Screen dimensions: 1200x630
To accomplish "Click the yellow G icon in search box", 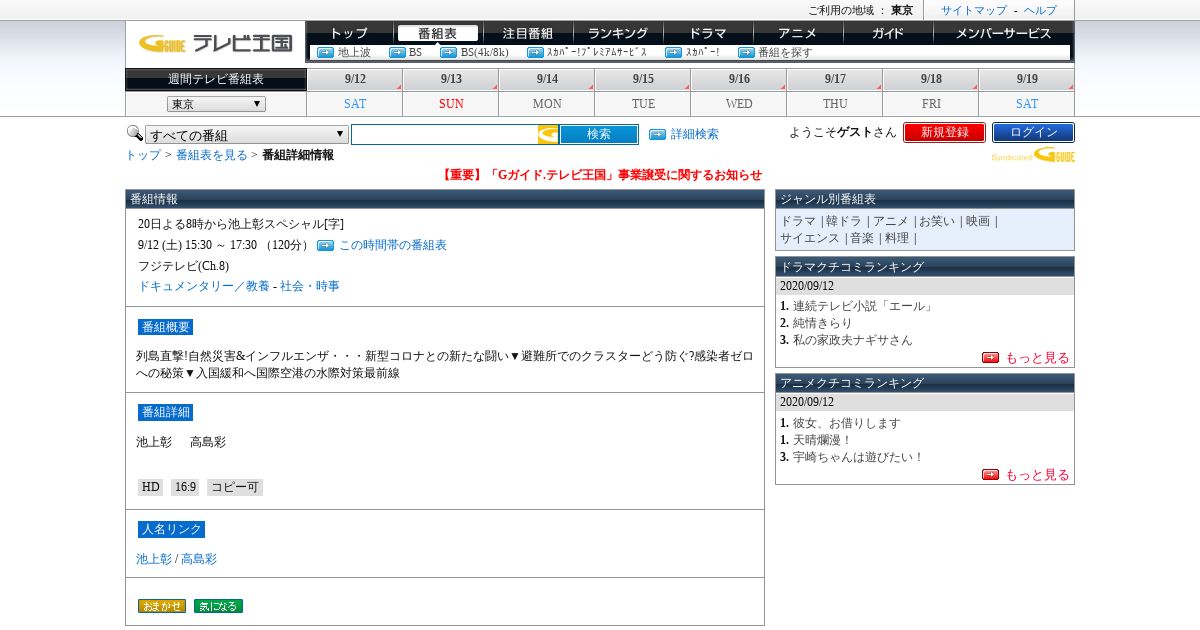I will point(548,134).
